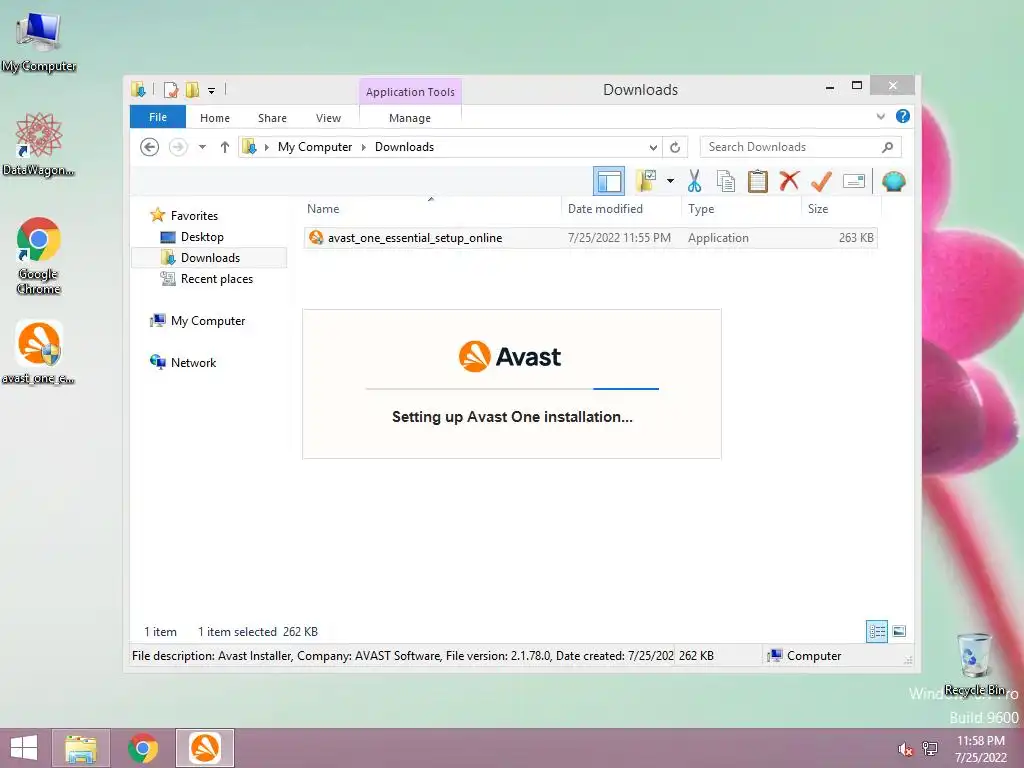
Task: Sort by Date modified column header
Action: coord(620,209)
